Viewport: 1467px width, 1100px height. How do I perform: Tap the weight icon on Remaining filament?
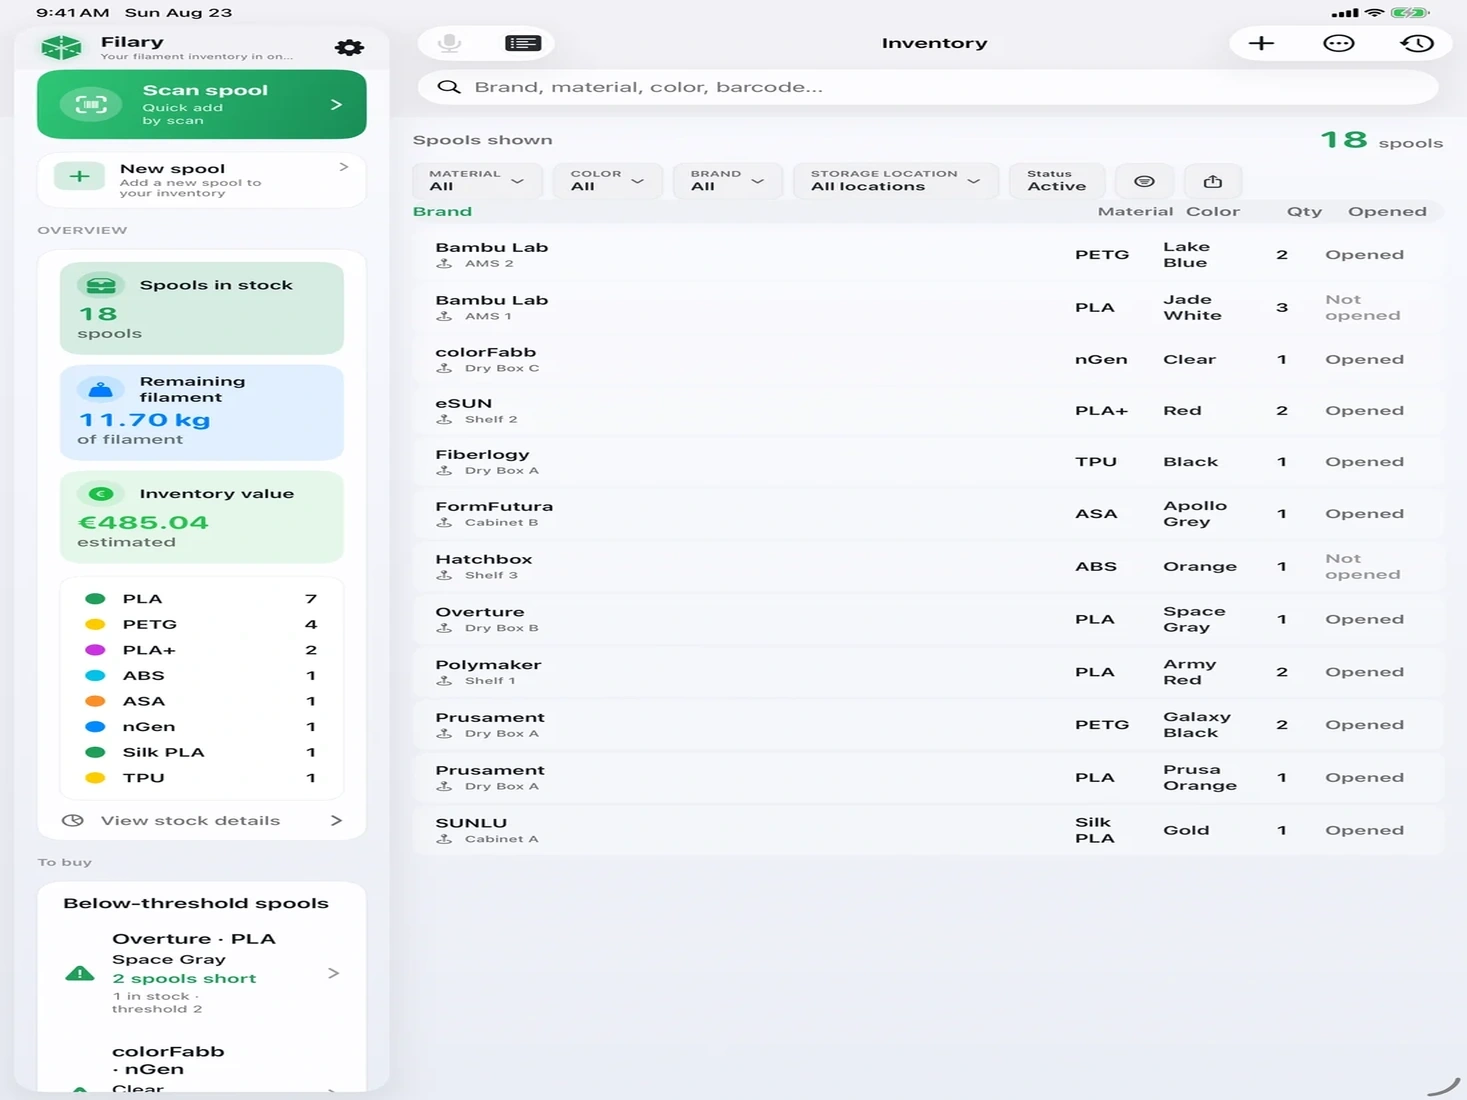tap(101, 389)
